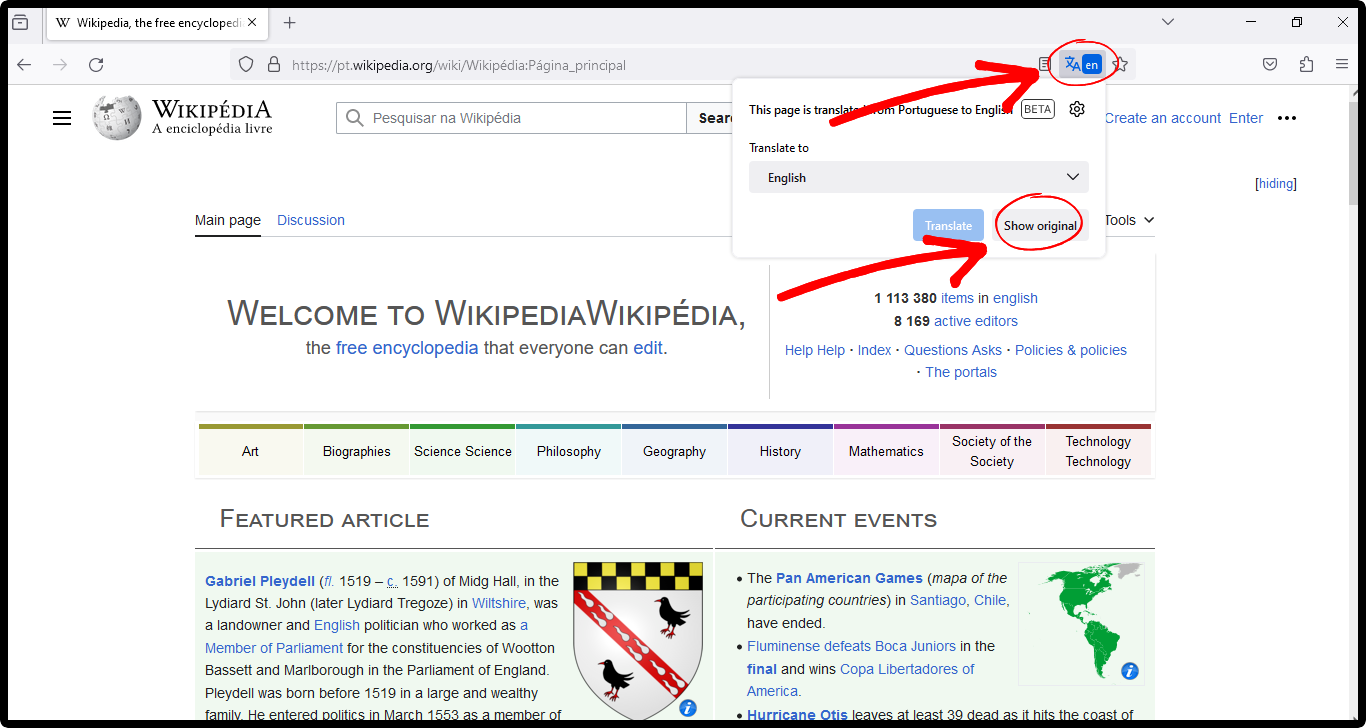Click the hiding link
The width and height of the screenshot is (1366, 728).
point(1276,183)
